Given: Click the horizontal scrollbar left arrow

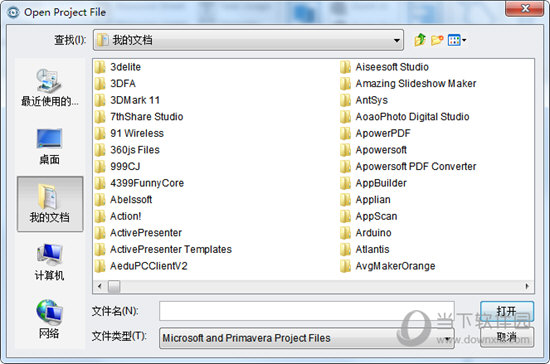Looking at the screenshot, I should click(x=100, y=287).
